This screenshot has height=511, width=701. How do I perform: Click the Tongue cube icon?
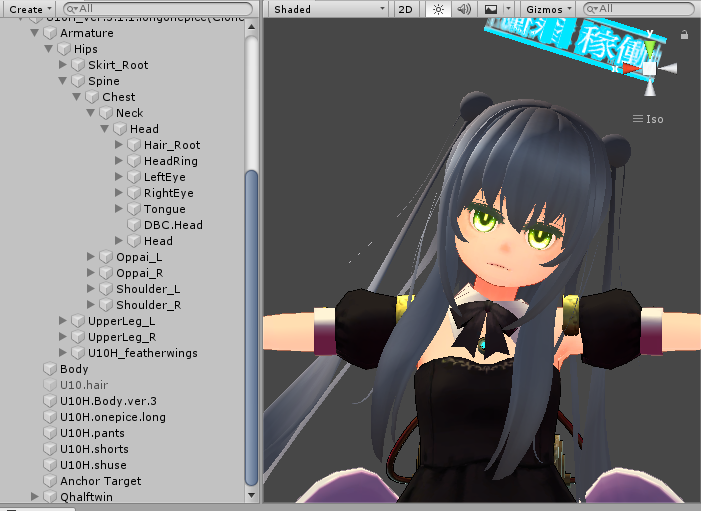point(134,209)
